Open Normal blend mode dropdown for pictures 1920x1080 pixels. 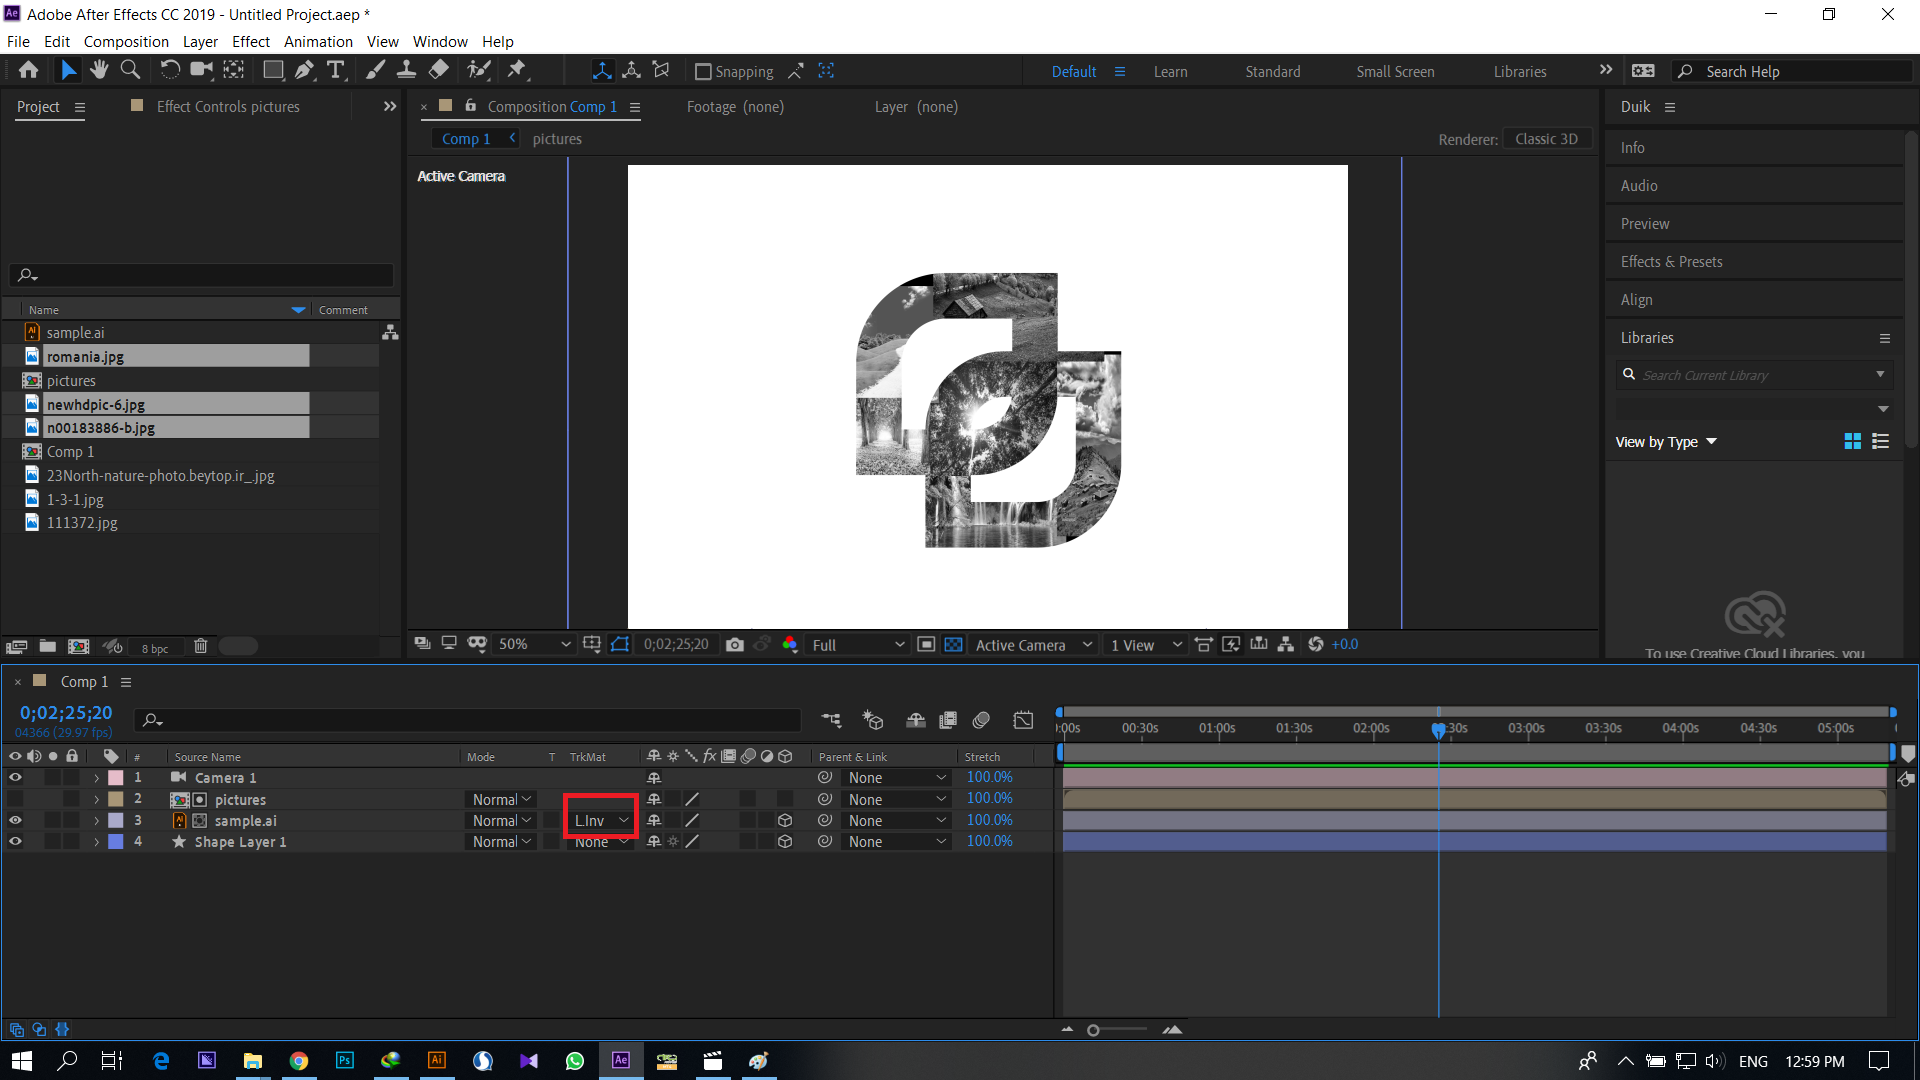pos(502,799)
